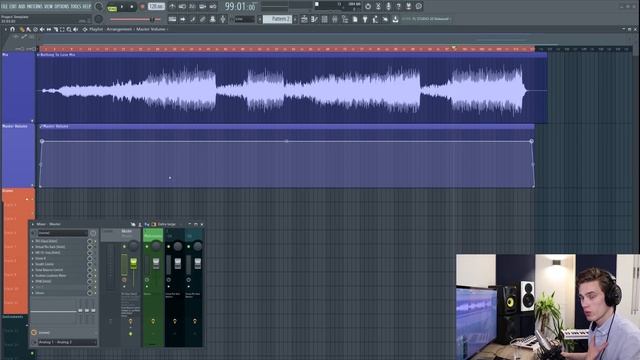The height and width of the screenshot is (360, 640).
Task: Select the Slice tool in the playlist toolbar
Action: point(56,29)
